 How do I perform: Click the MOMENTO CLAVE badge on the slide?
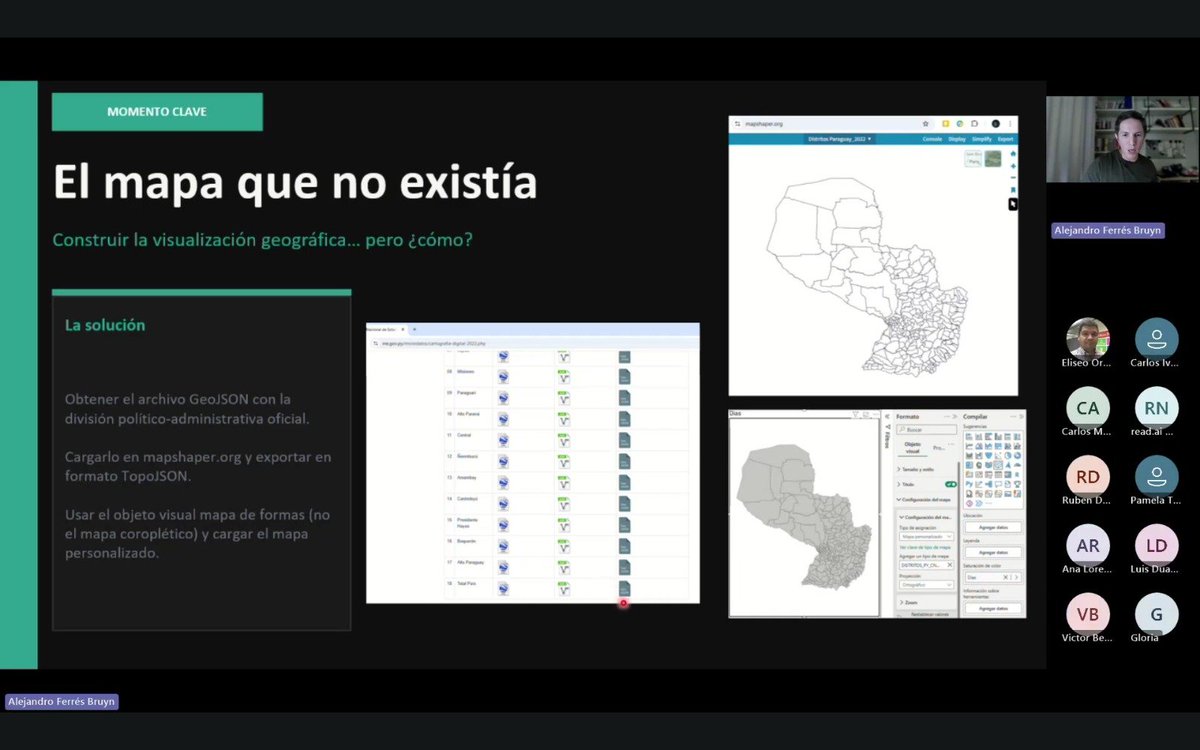coord(157,112)
